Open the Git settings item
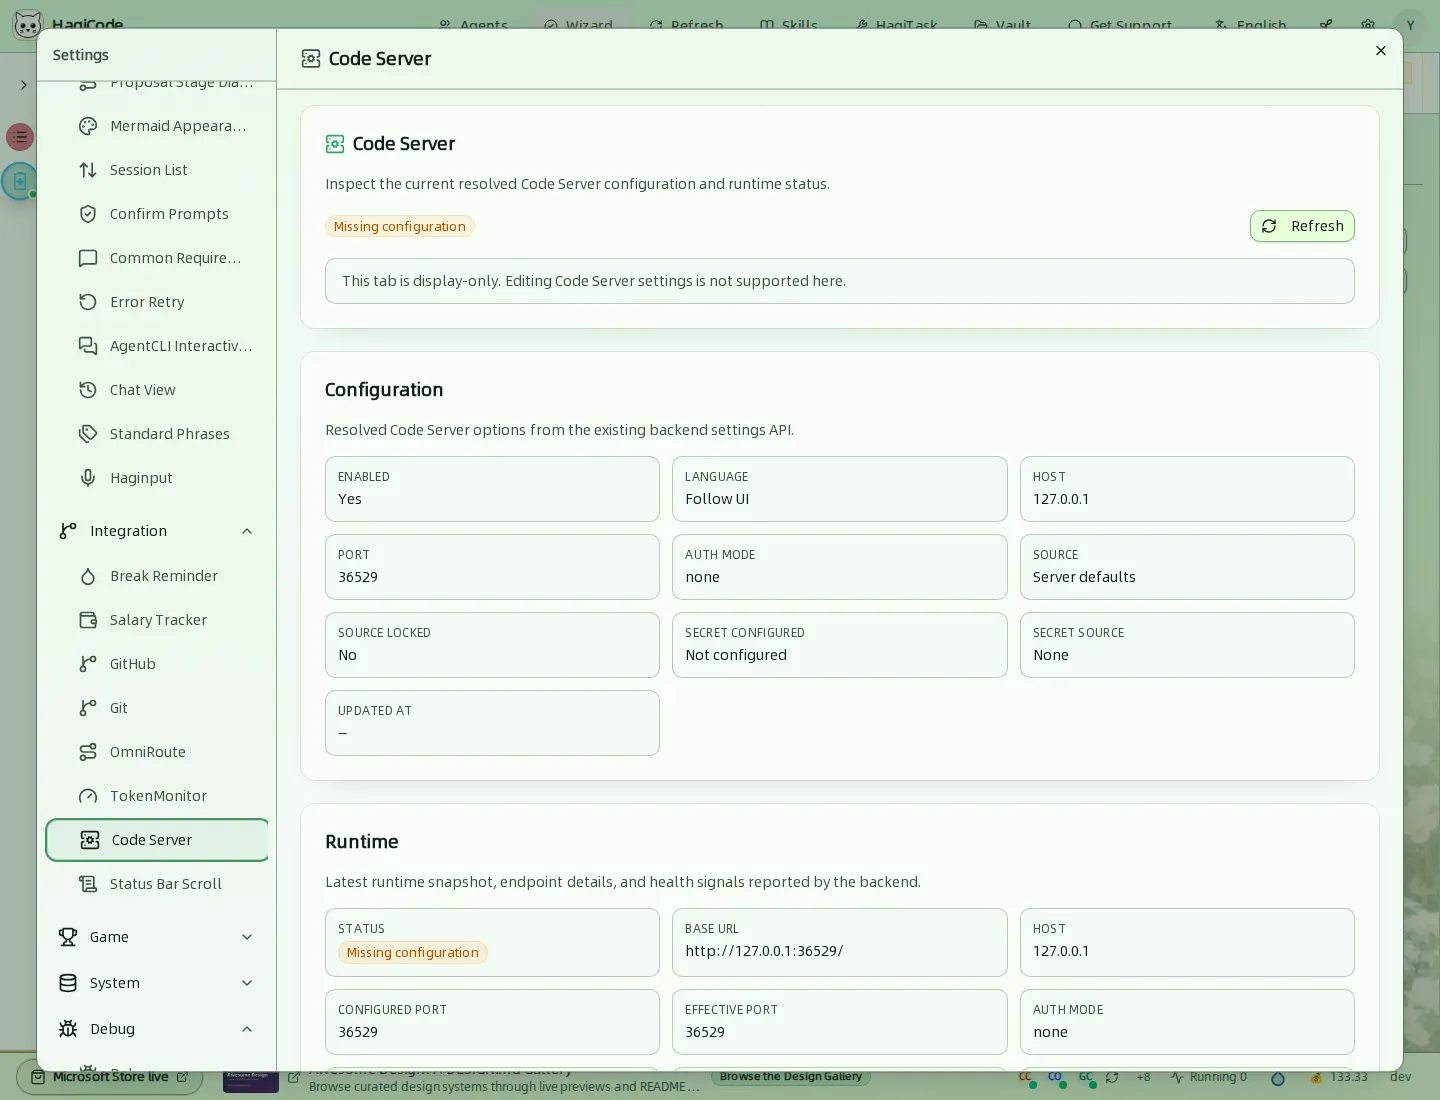Image resolution: width=1440 pixels, height=1100 pixels. pyautogui.click(x=157, y=708)
